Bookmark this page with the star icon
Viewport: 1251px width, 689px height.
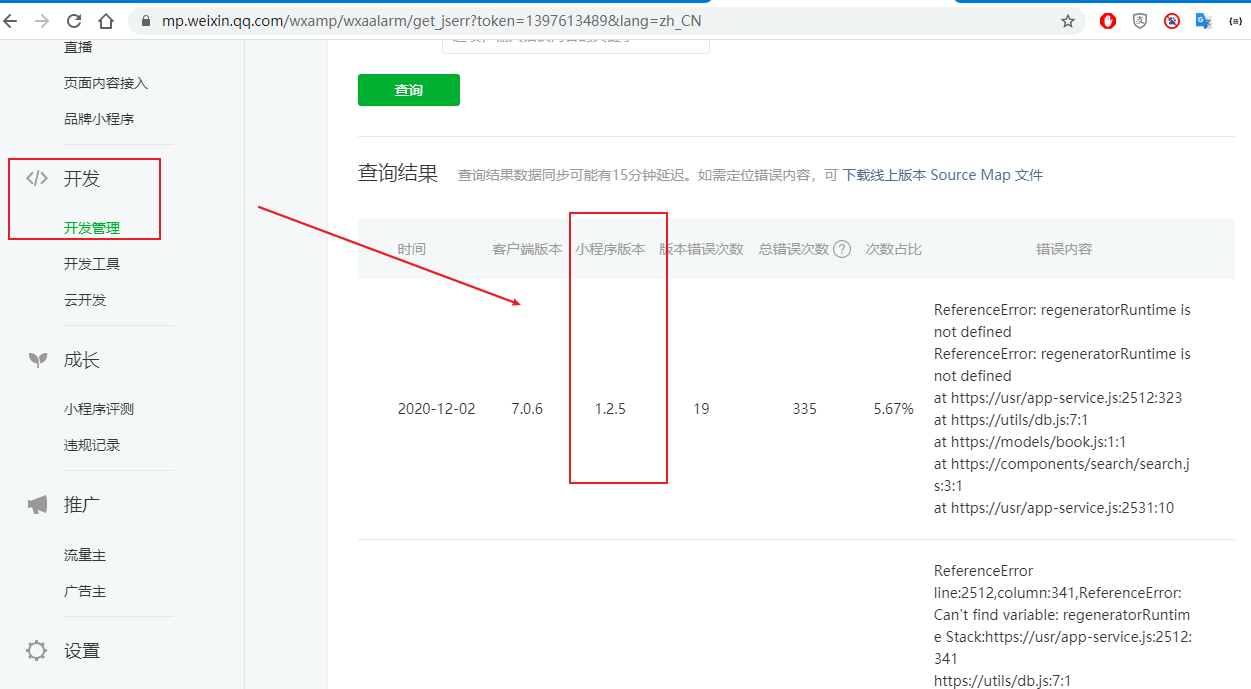(1068, 21)
